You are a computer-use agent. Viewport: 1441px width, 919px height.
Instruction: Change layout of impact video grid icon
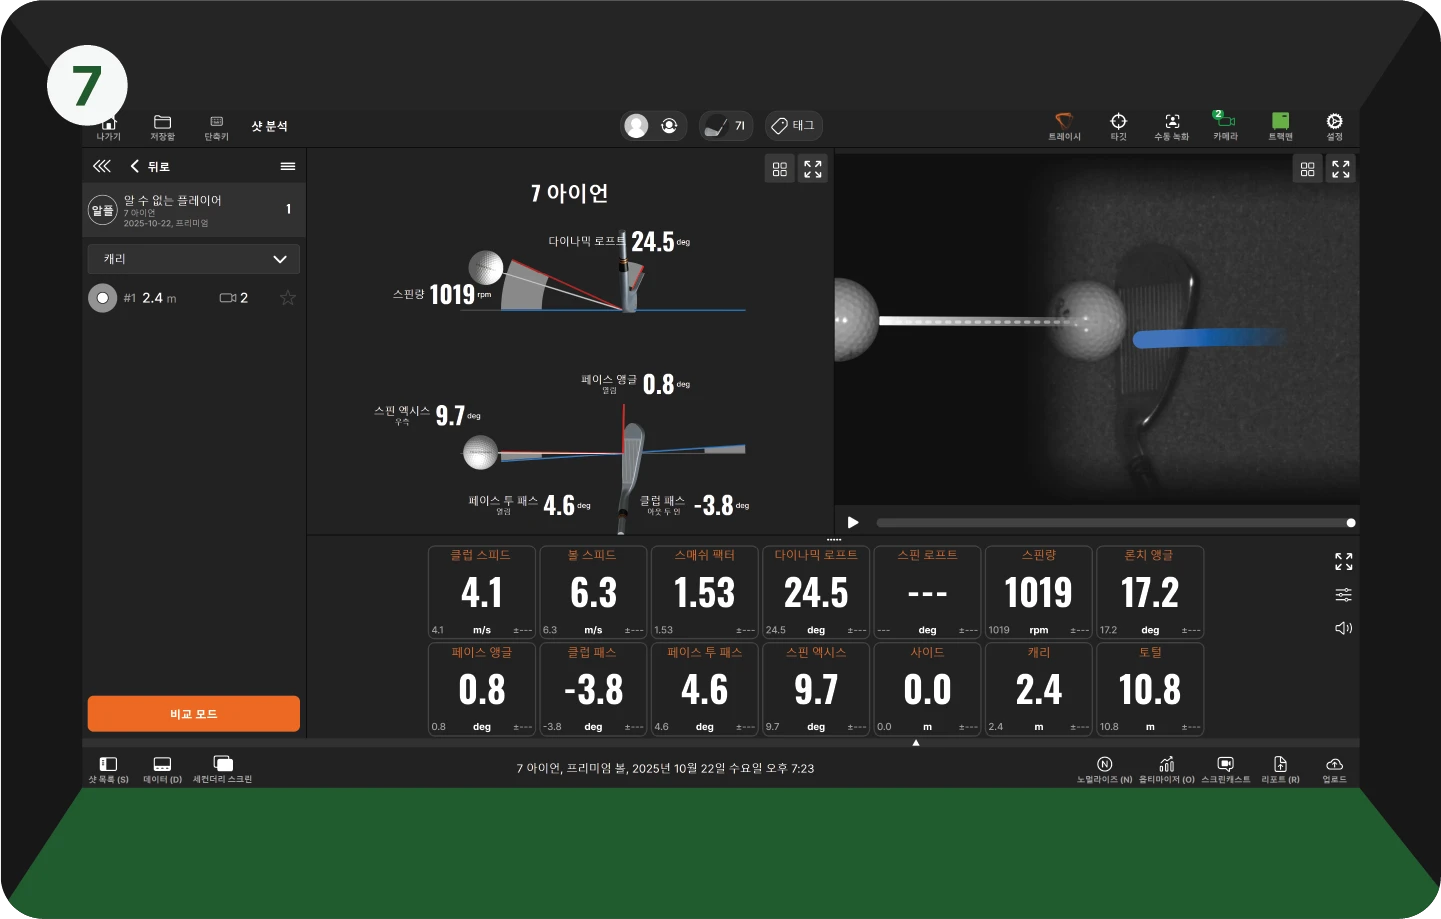pyautogui.click(x=1307, y=169)
